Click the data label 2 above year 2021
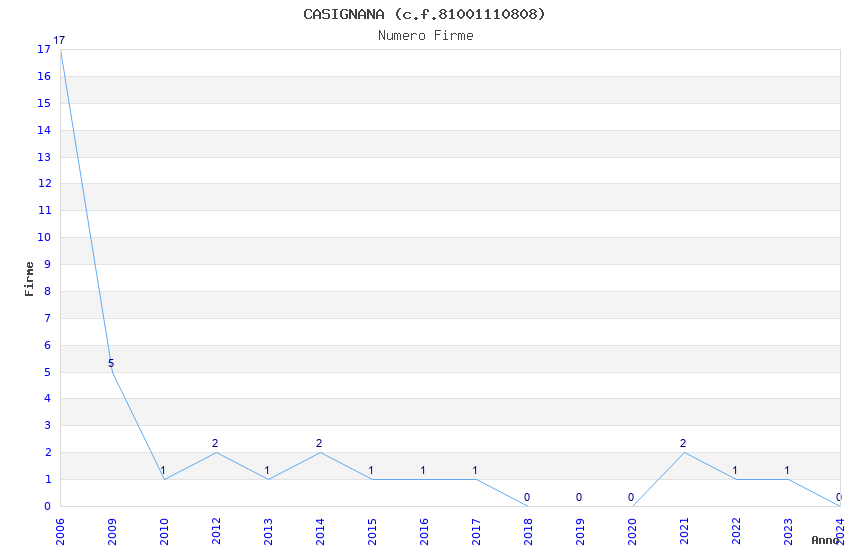This screenshot has width=850, height=550. 683,443
